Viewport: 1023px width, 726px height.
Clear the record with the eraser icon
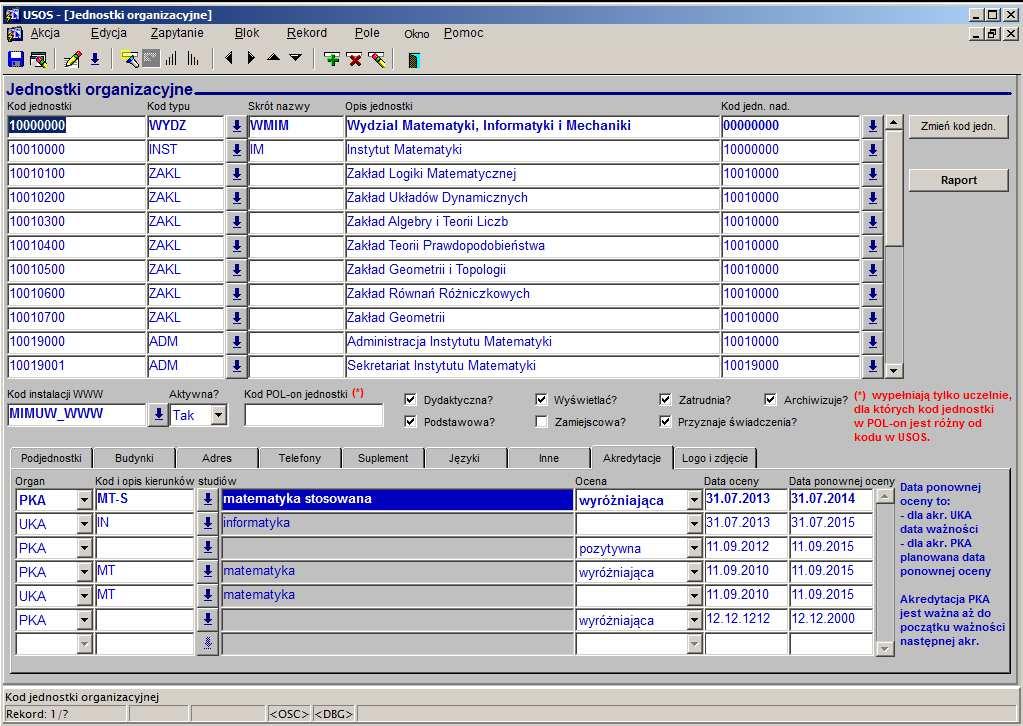377,60
